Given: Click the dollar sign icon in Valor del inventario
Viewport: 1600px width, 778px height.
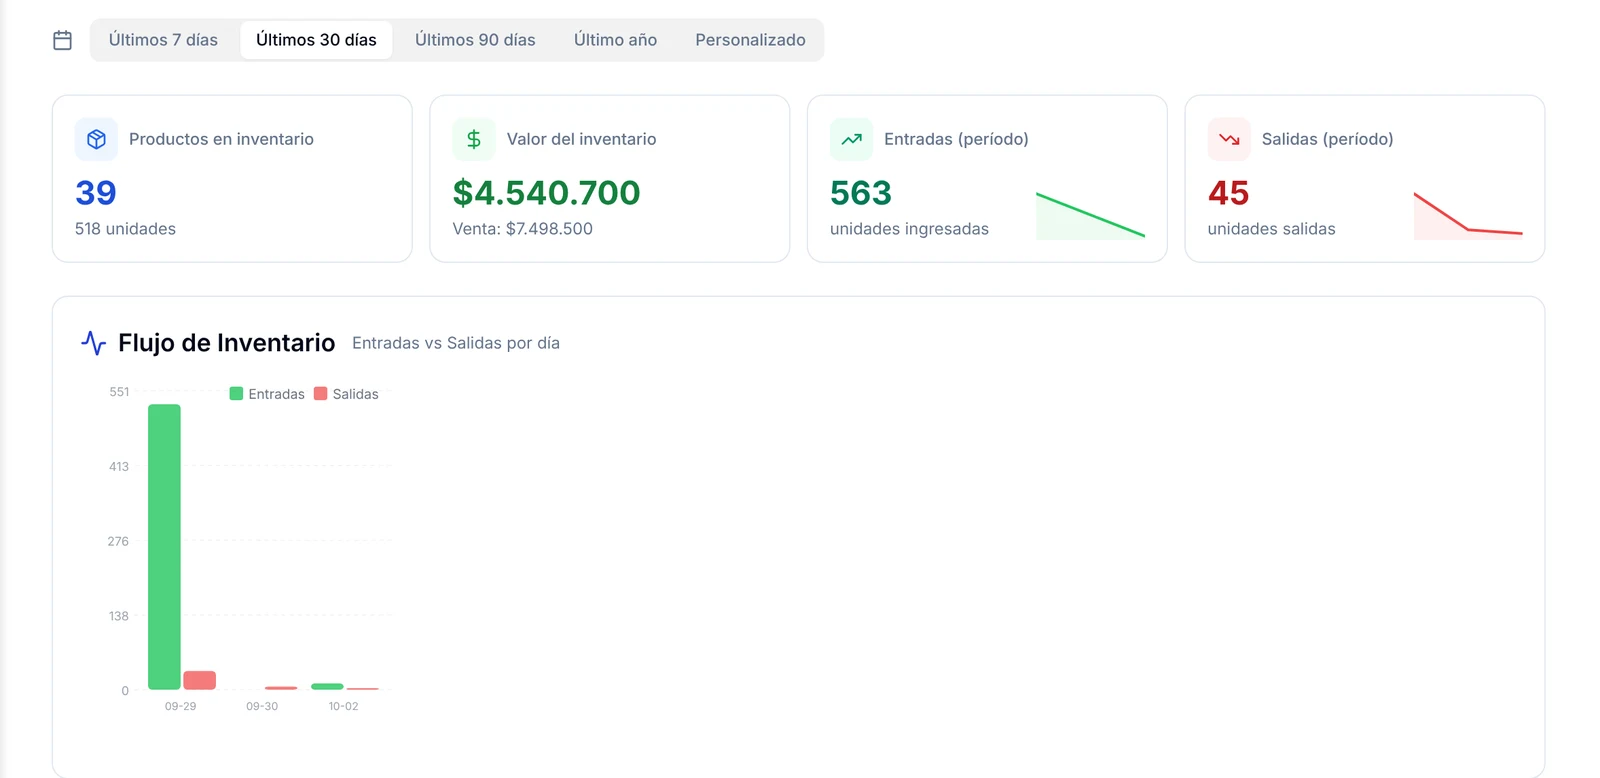Looking at the screenshot, I should click(474, 139).
